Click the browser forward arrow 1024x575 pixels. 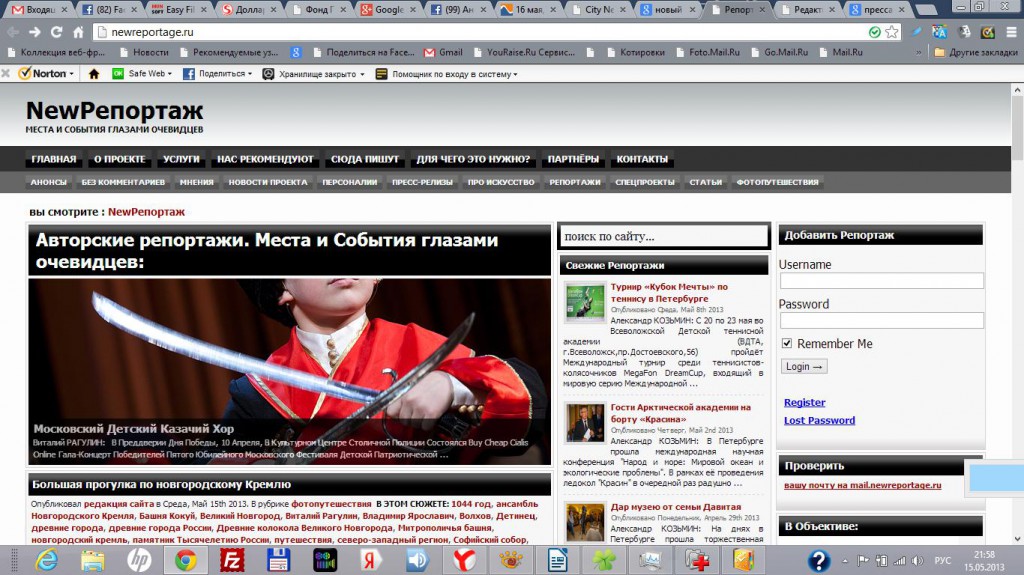point(35,32)
